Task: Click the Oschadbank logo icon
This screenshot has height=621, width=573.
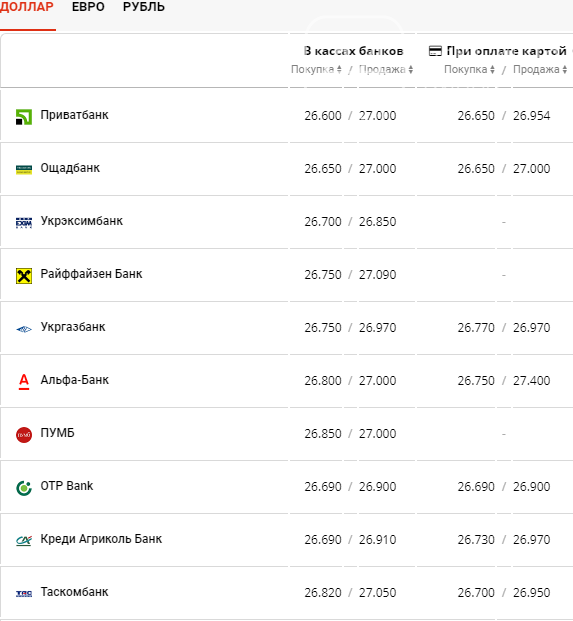Action: [24, 170]
